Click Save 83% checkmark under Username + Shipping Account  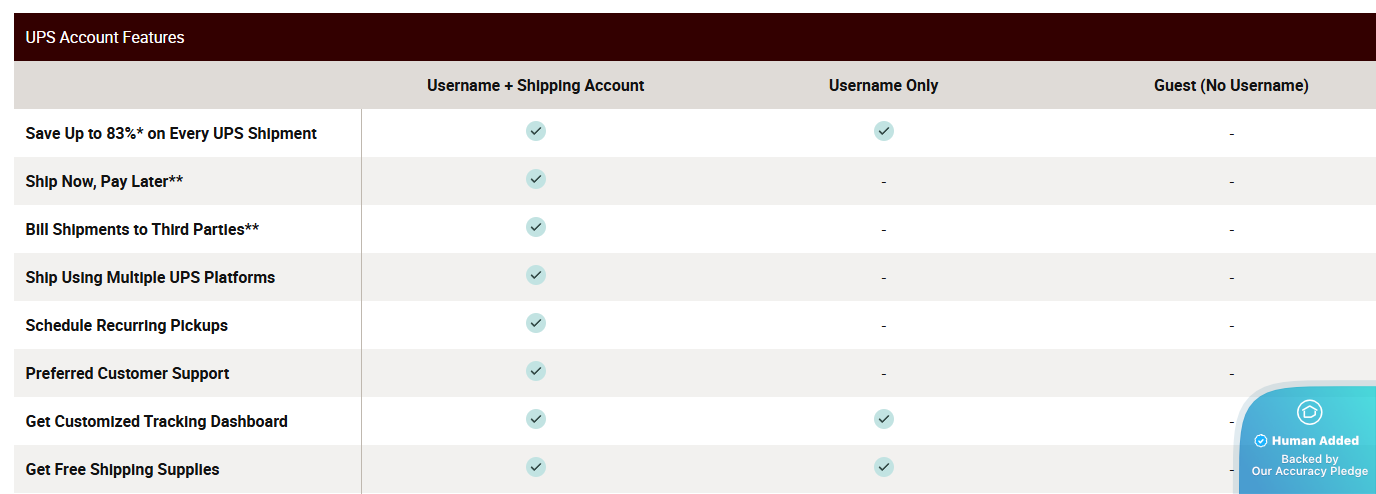536,131
